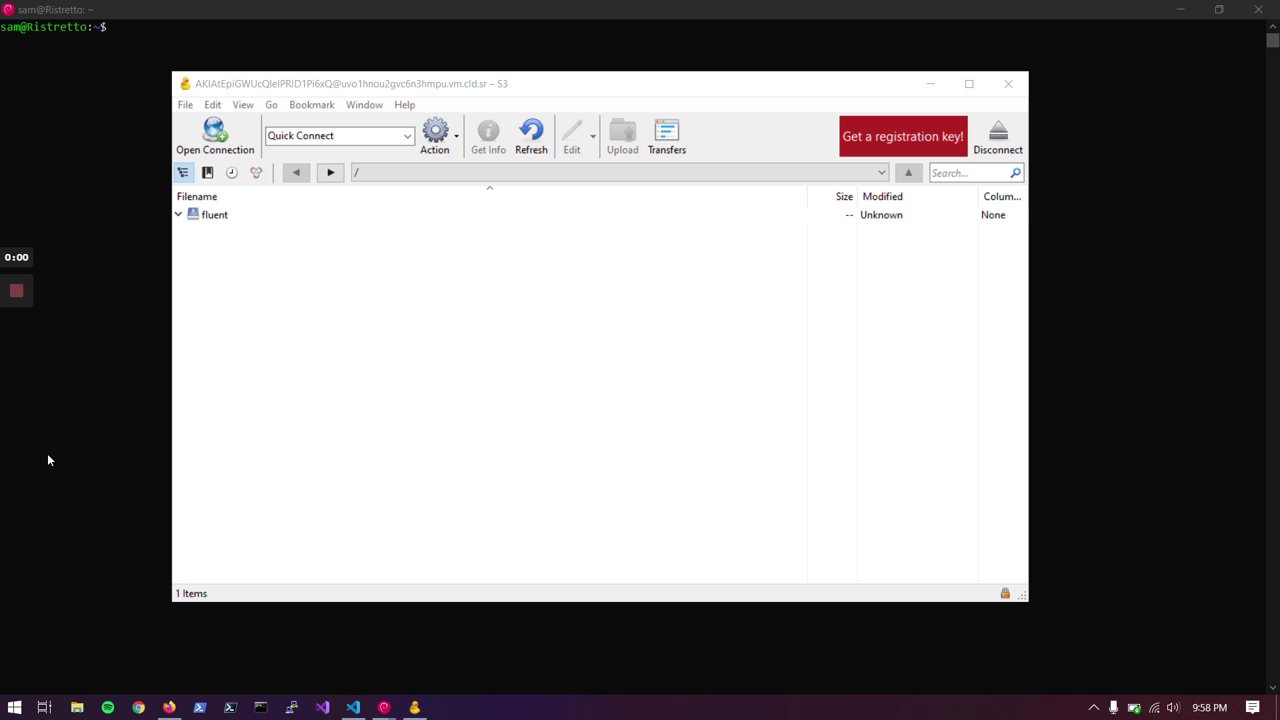Sort by the Size column header
The height and width of the screenshot is (720, 1280).
[x=832, y=197]
